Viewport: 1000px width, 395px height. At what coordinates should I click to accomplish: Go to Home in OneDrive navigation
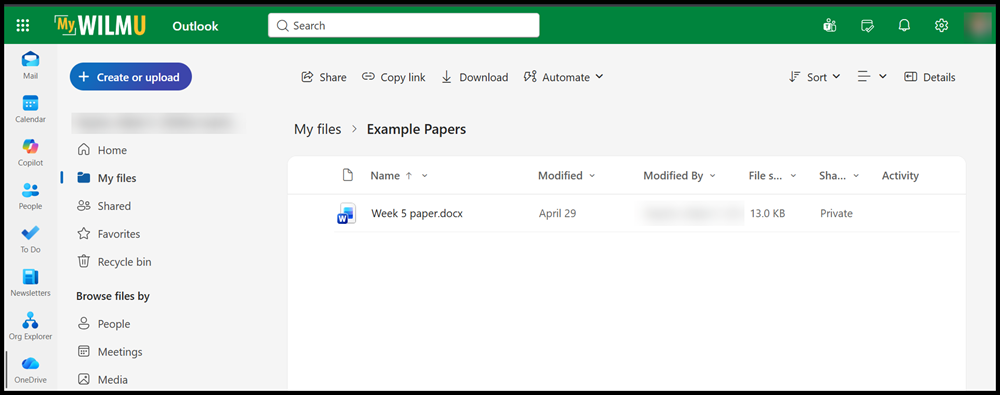(102, 150)
